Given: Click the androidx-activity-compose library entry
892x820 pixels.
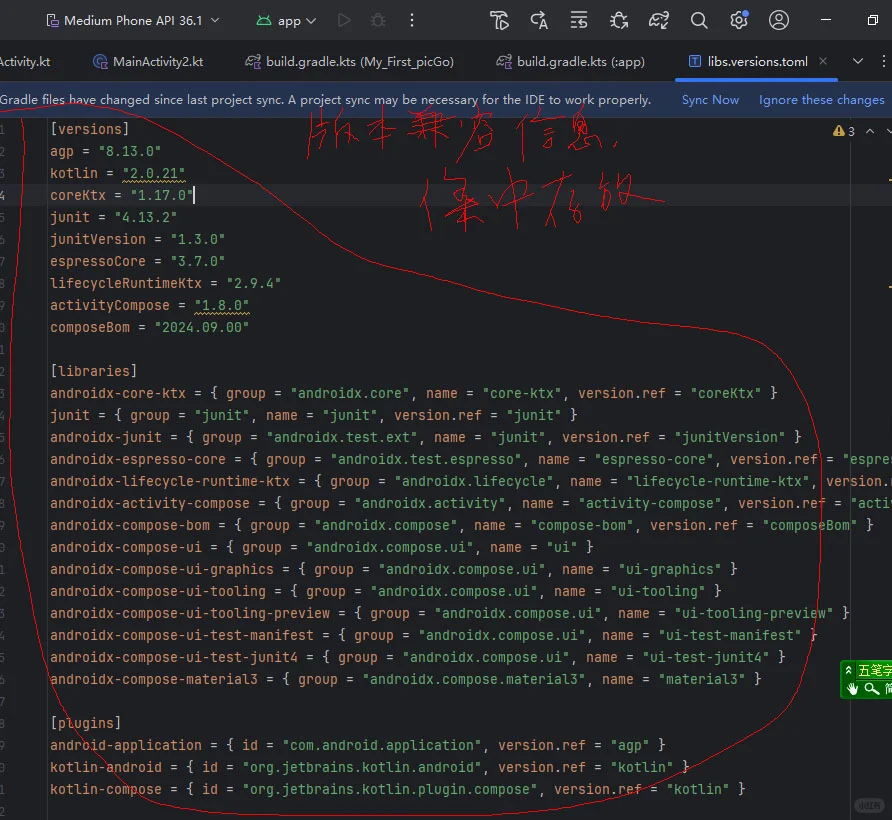Looking at the screenshot, I should [470, 503].
